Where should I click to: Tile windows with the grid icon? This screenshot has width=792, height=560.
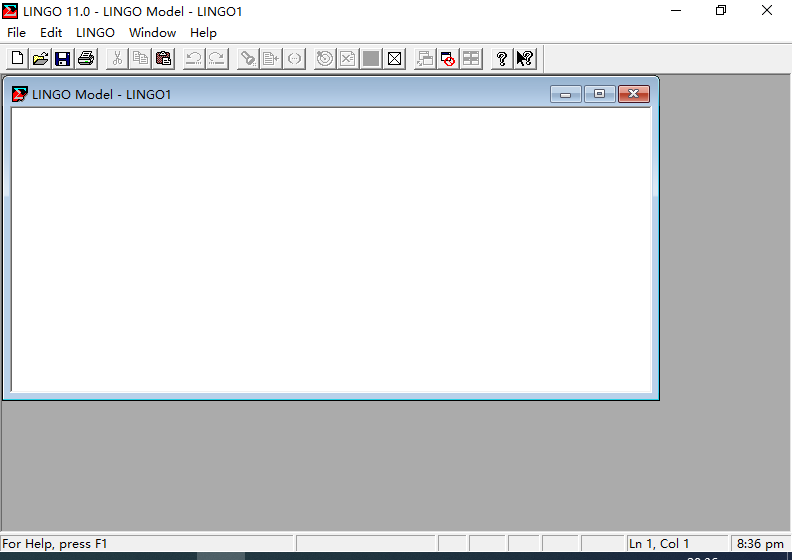click(471, 59)
